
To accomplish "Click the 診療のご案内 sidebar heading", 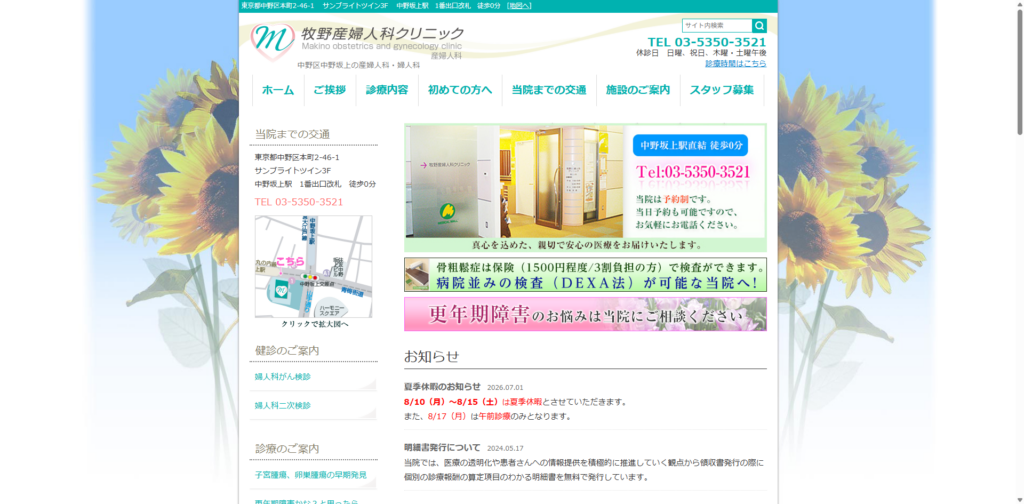I will tap(287, 449).
